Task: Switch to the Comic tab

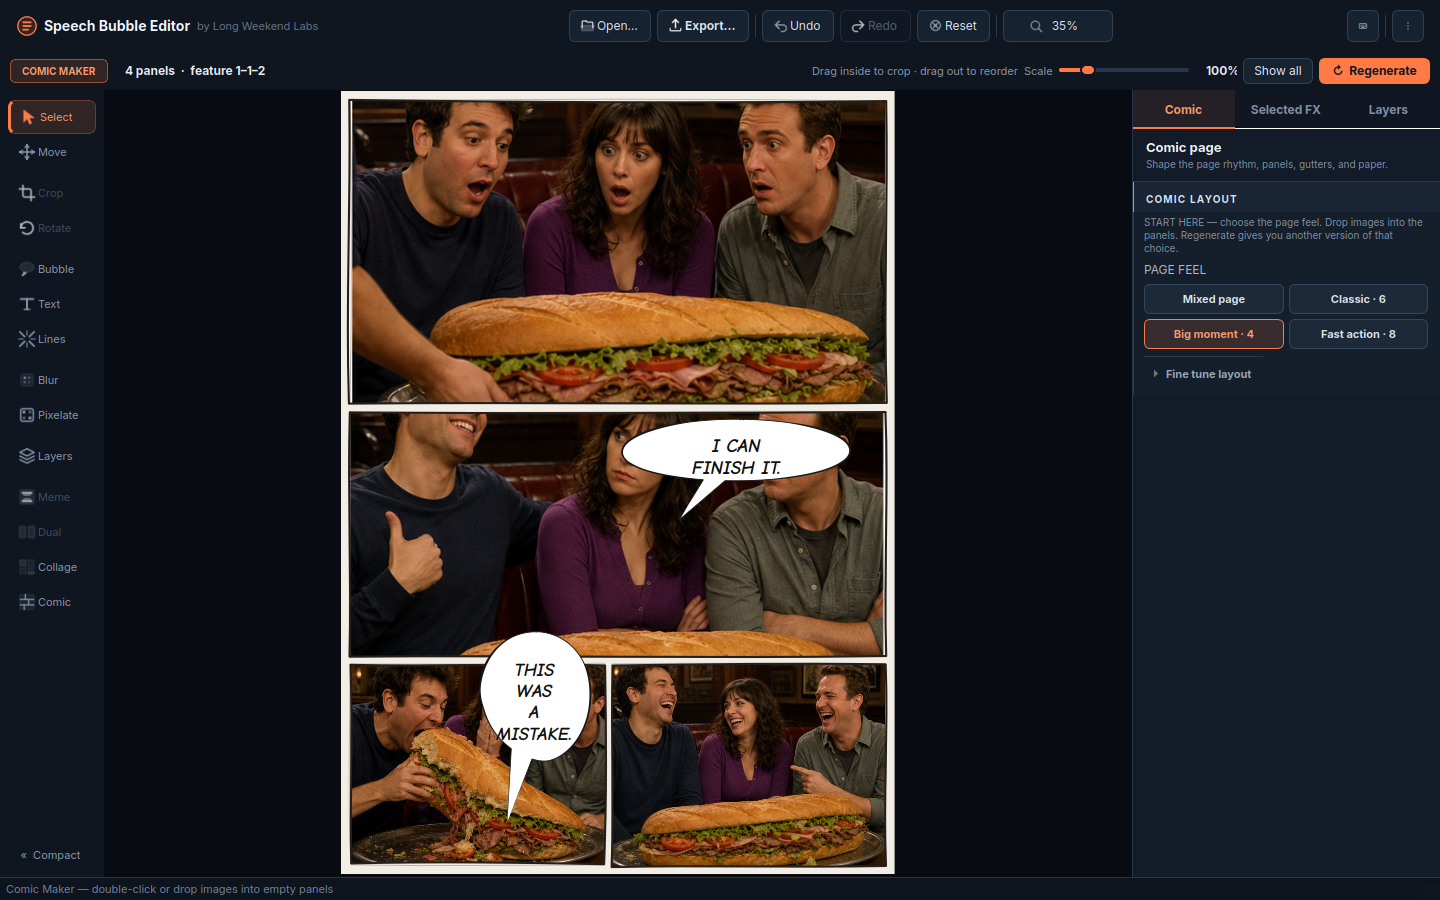Action: coord(1183,110)
